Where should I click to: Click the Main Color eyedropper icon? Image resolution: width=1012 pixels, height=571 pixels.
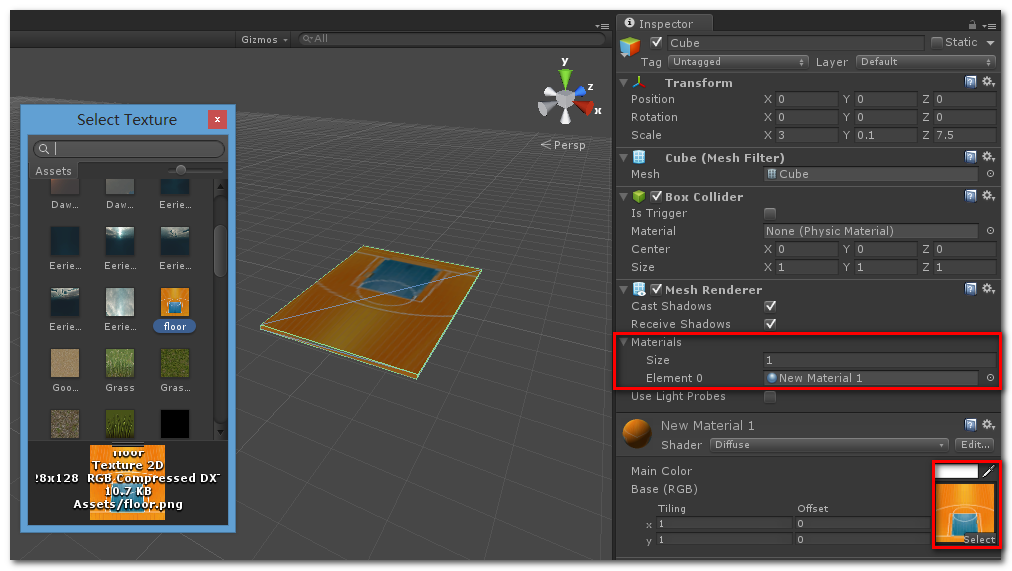988,472
